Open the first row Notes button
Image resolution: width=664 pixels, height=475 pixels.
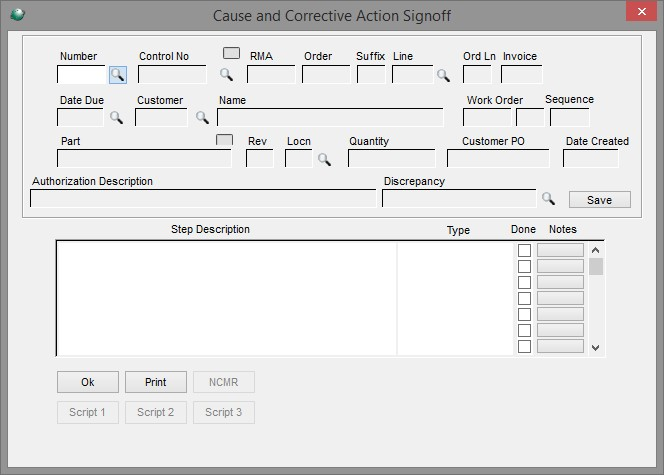tap(560, 250)
